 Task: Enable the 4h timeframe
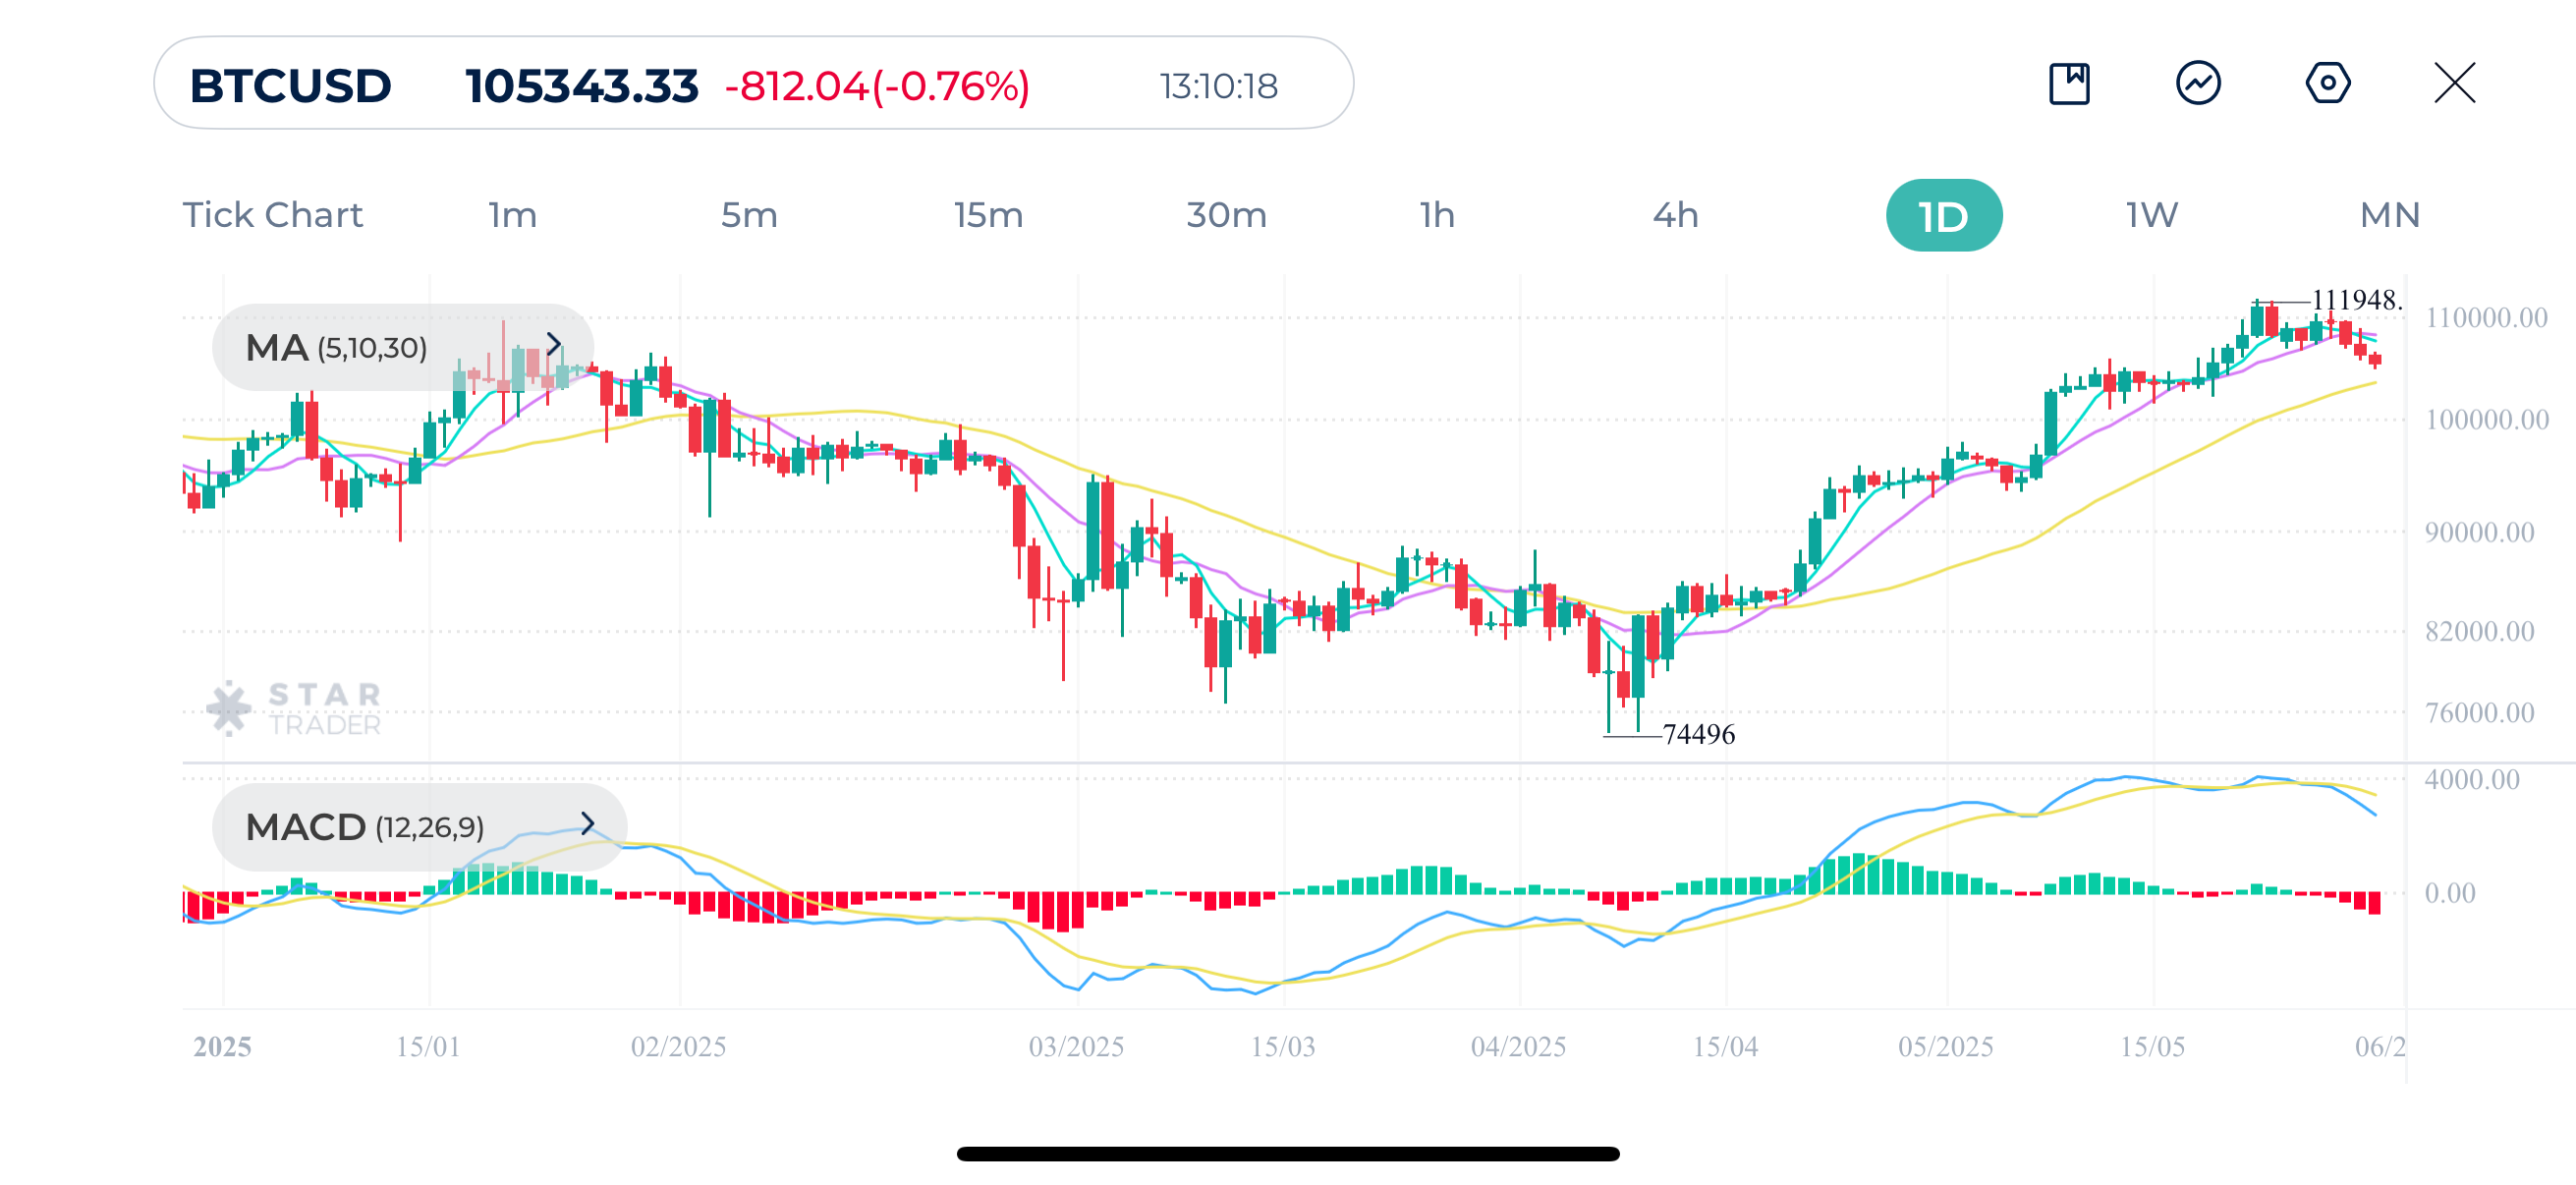(1674, 214)
